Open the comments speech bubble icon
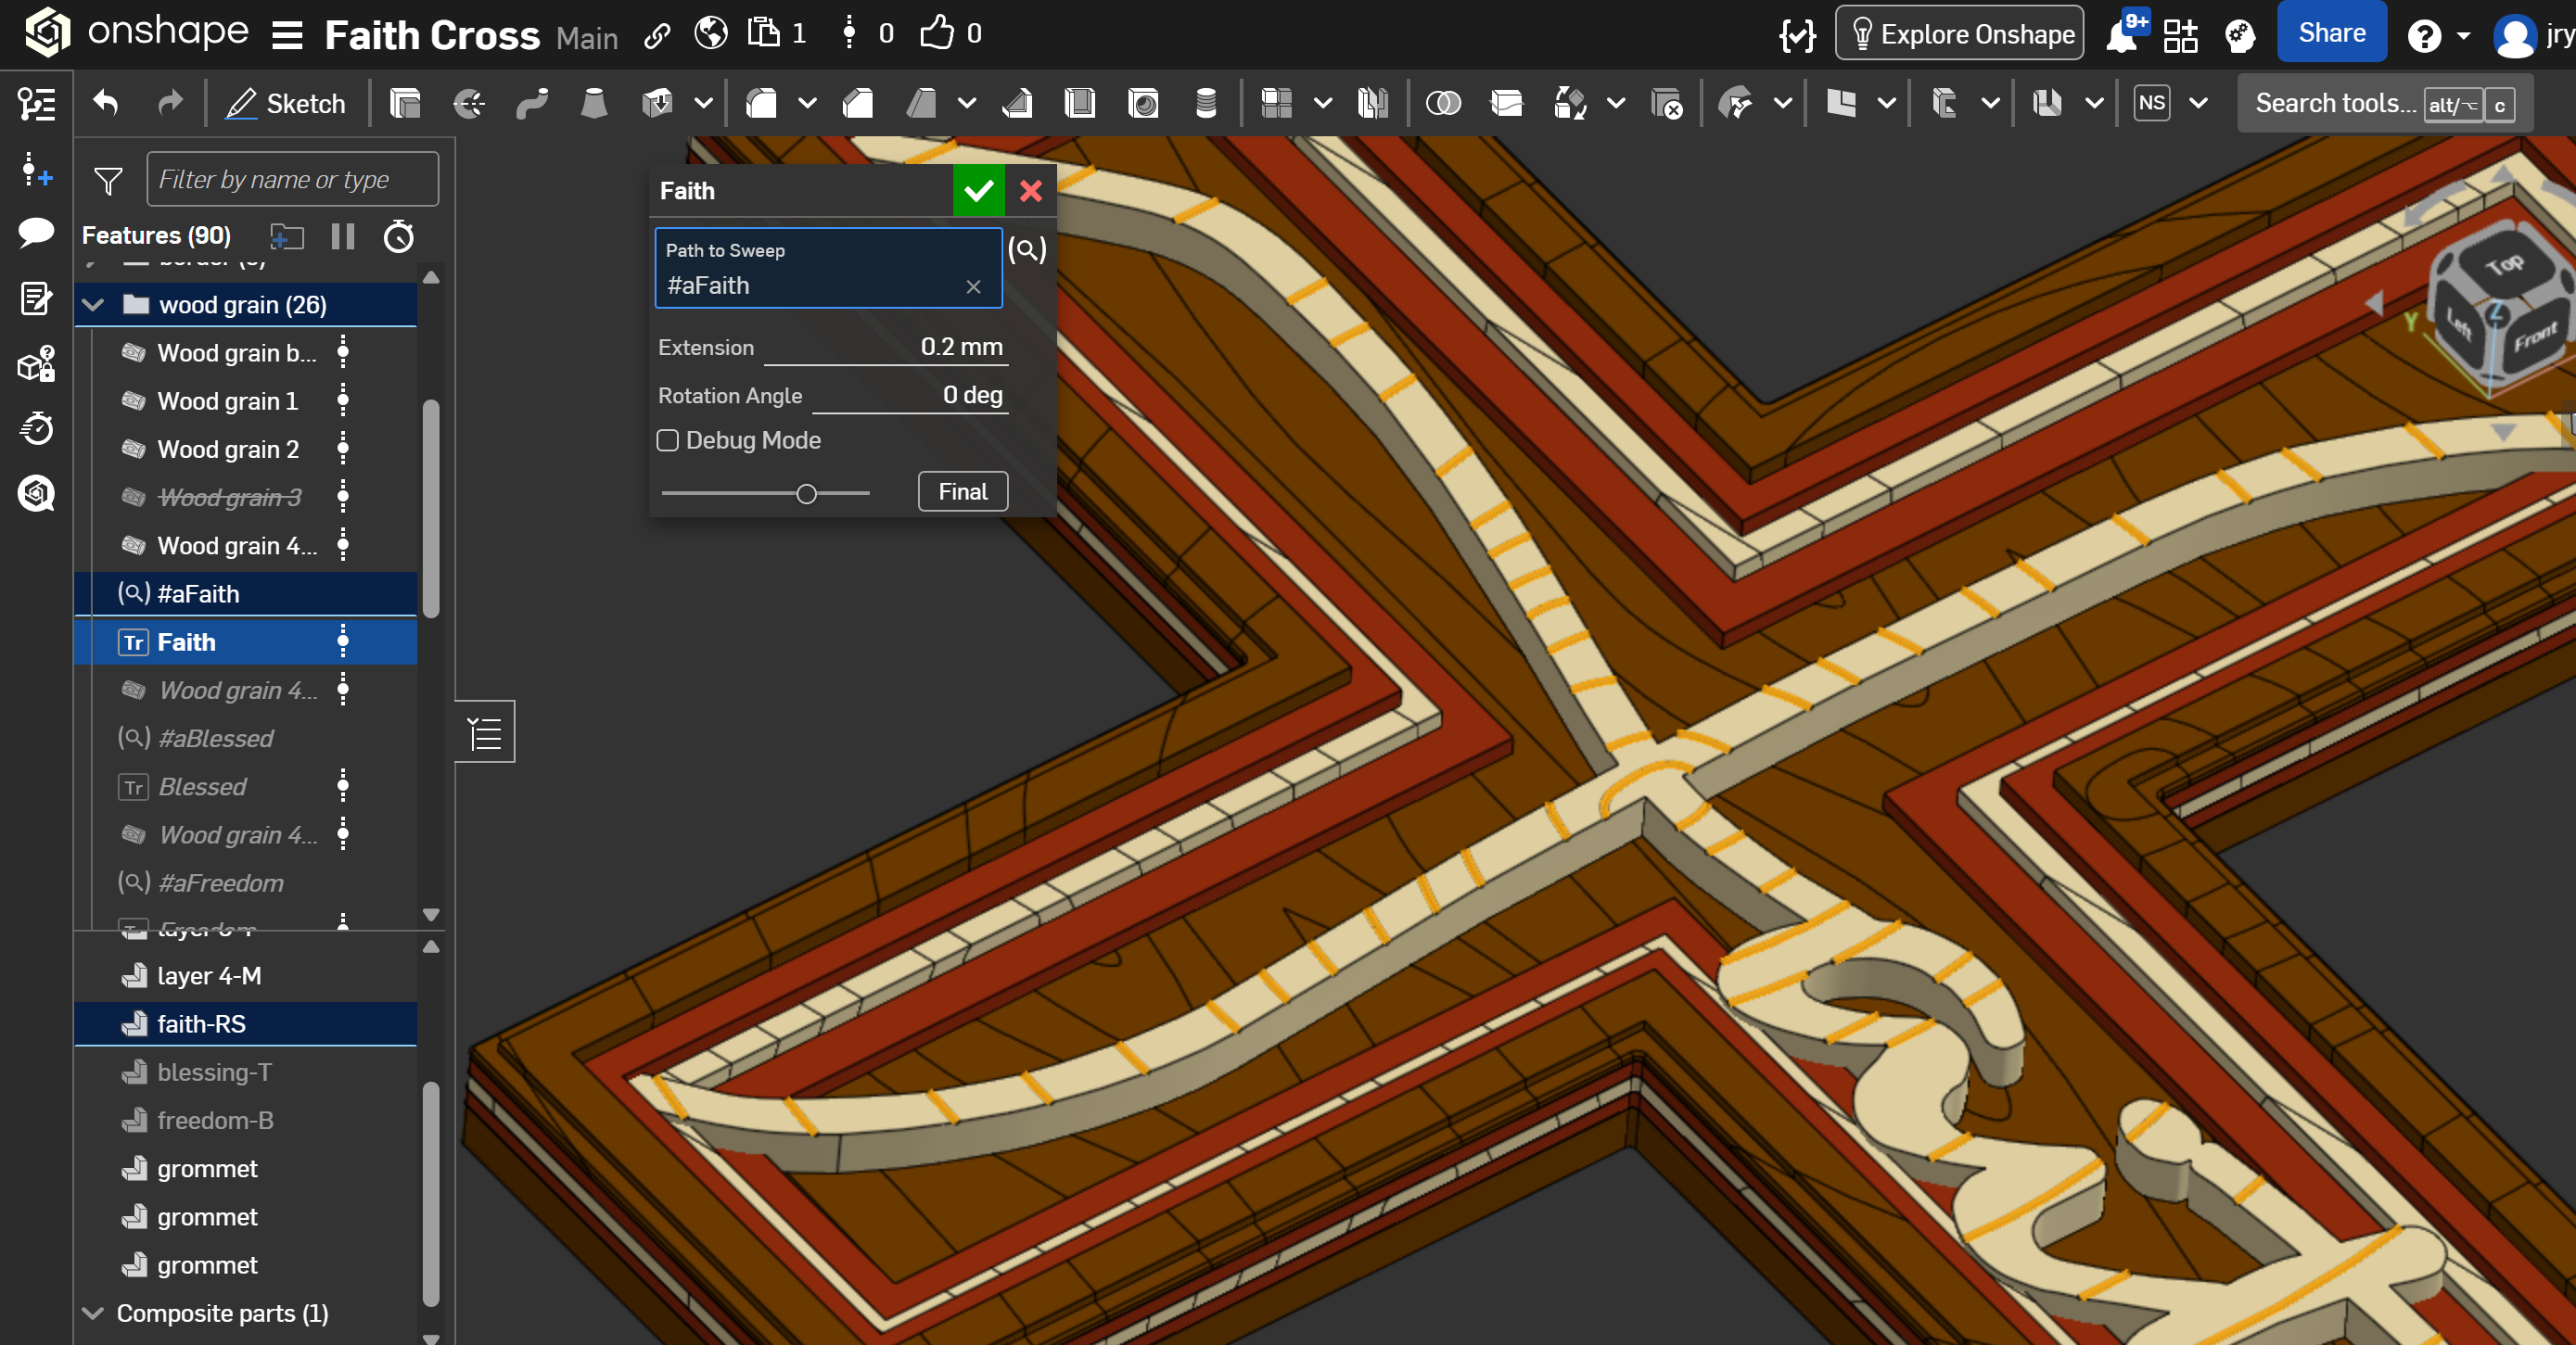The image size is (2576, 1345). click(36, 233)
